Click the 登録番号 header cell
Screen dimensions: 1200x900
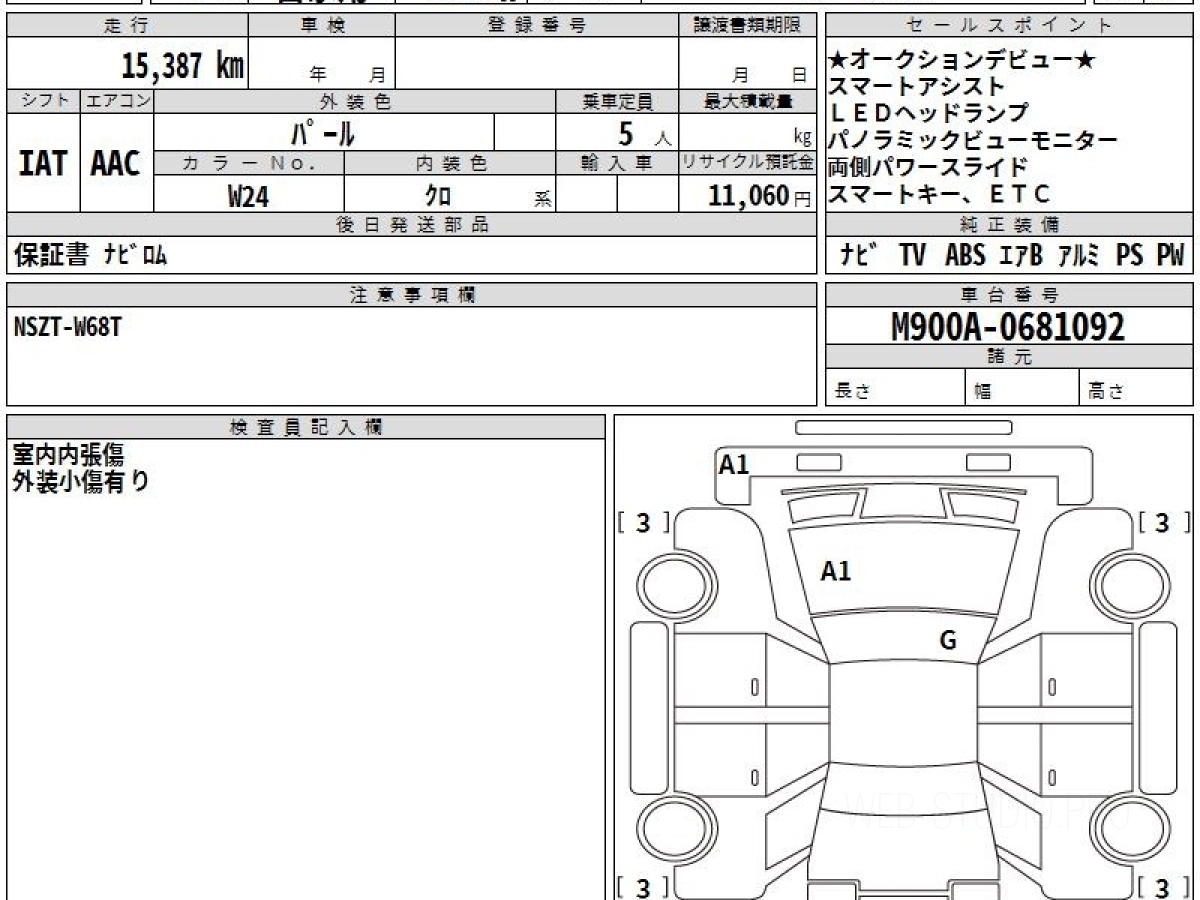[537, 26]
